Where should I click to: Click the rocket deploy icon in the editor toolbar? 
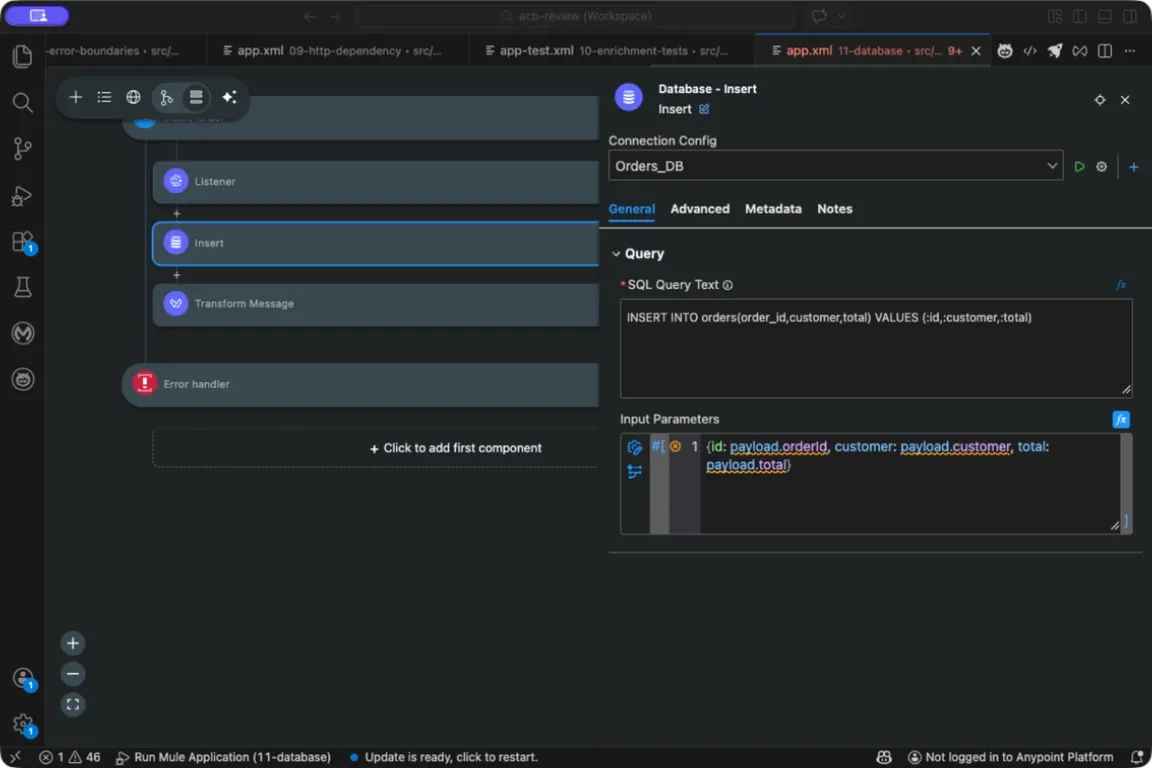click(1054, 51)
